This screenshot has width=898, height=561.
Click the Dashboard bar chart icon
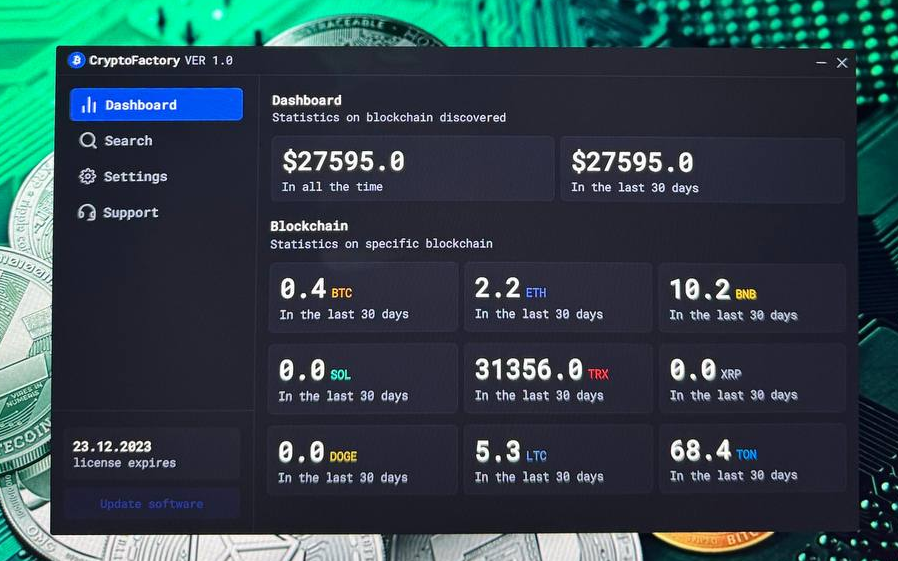pos(89,105)
